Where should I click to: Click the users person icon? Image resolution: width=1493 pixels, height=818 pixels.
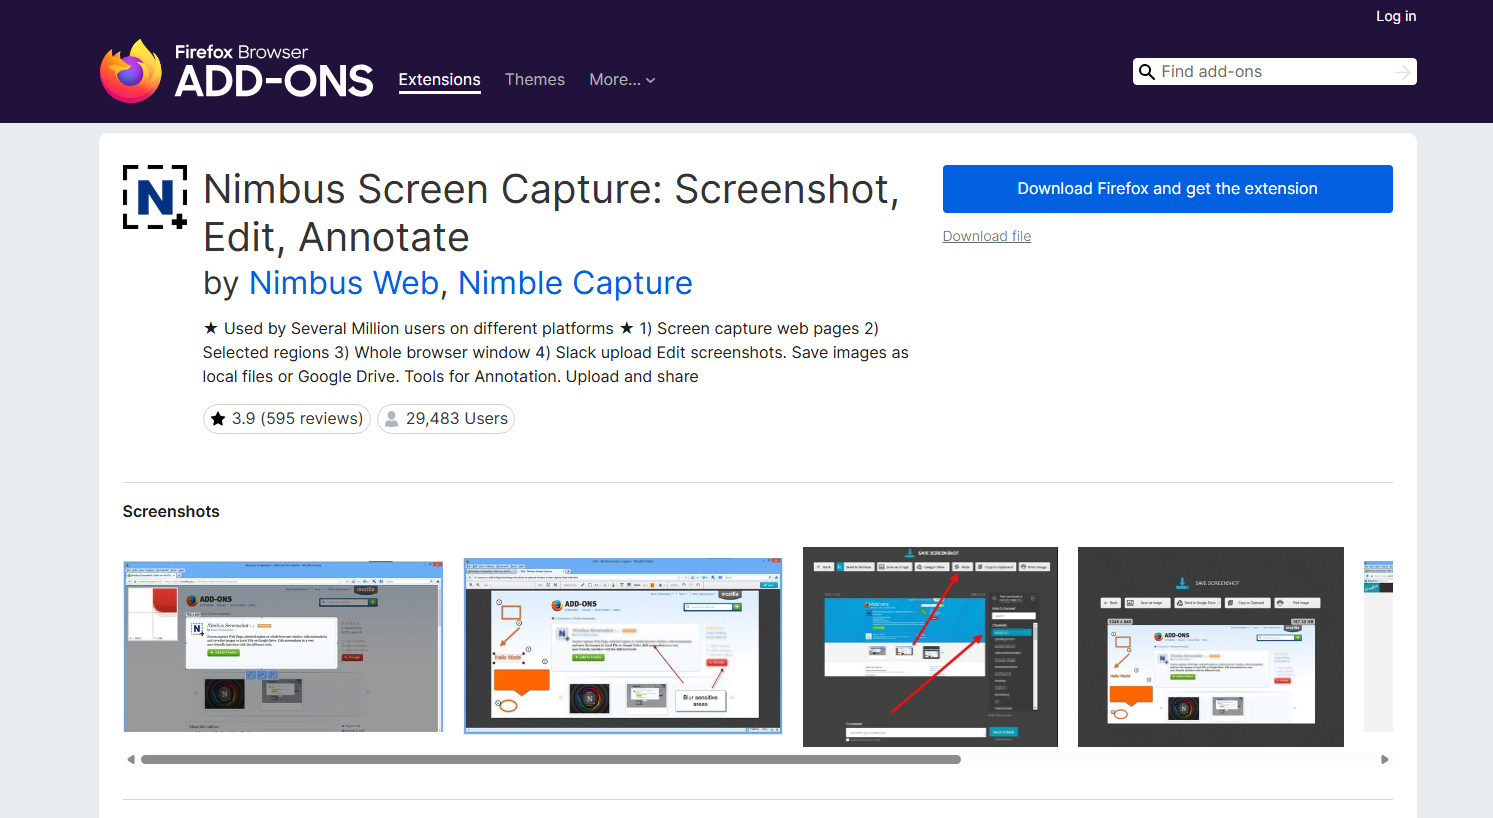(x=392, y=419)
